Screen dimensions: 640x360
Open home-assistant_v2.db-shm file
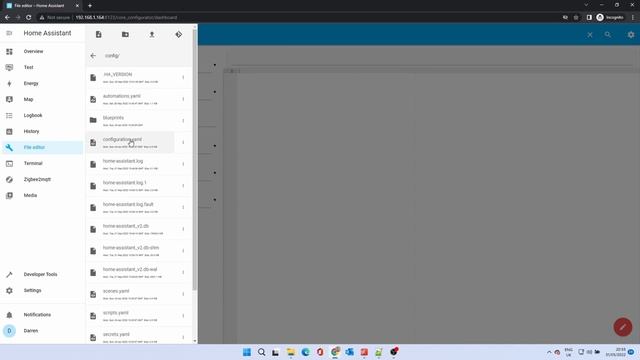pos(131,251)
